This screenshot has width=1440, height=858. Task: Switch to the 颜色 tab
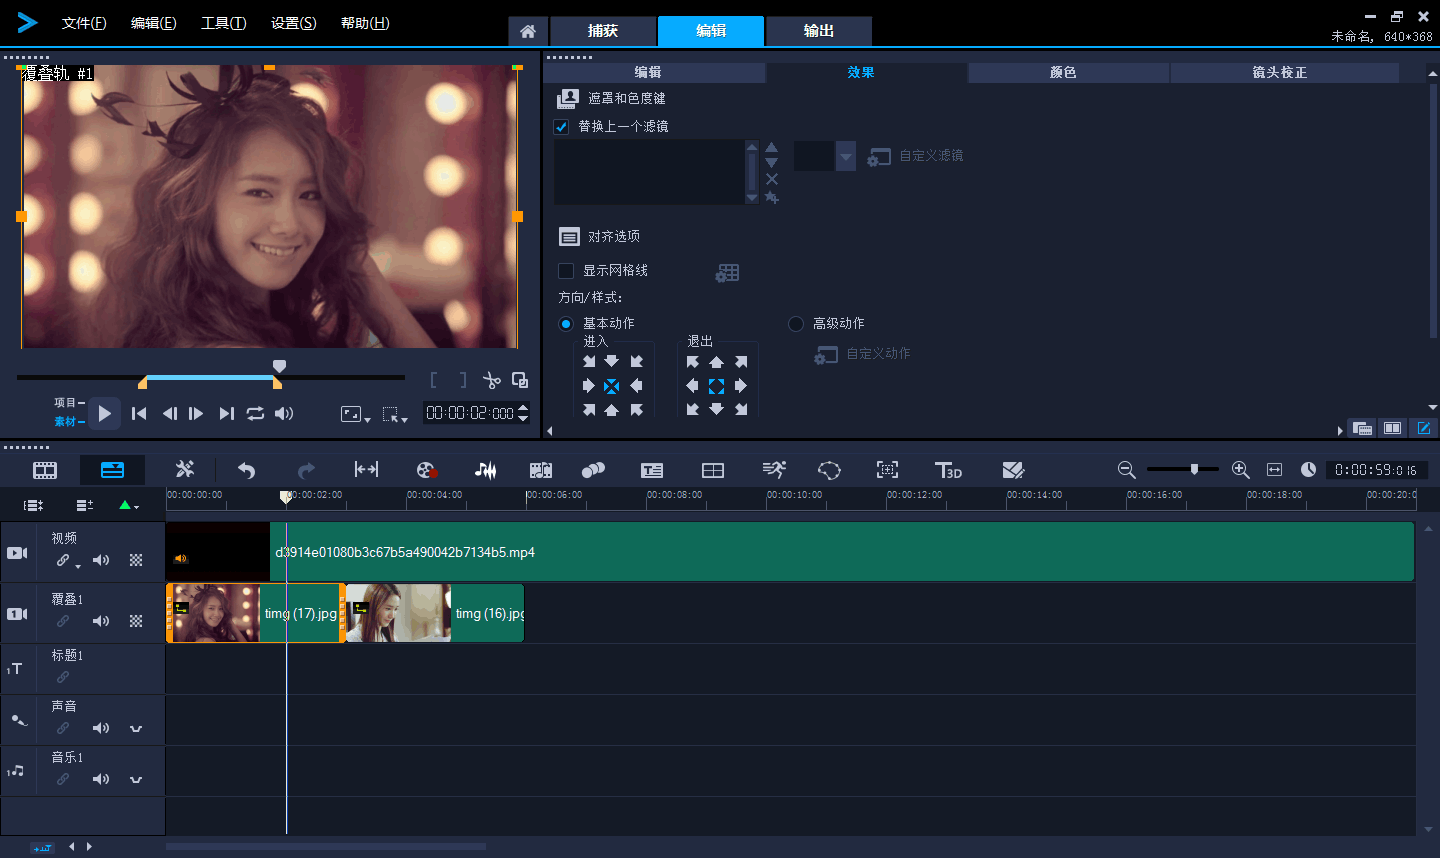point(1063,73)
